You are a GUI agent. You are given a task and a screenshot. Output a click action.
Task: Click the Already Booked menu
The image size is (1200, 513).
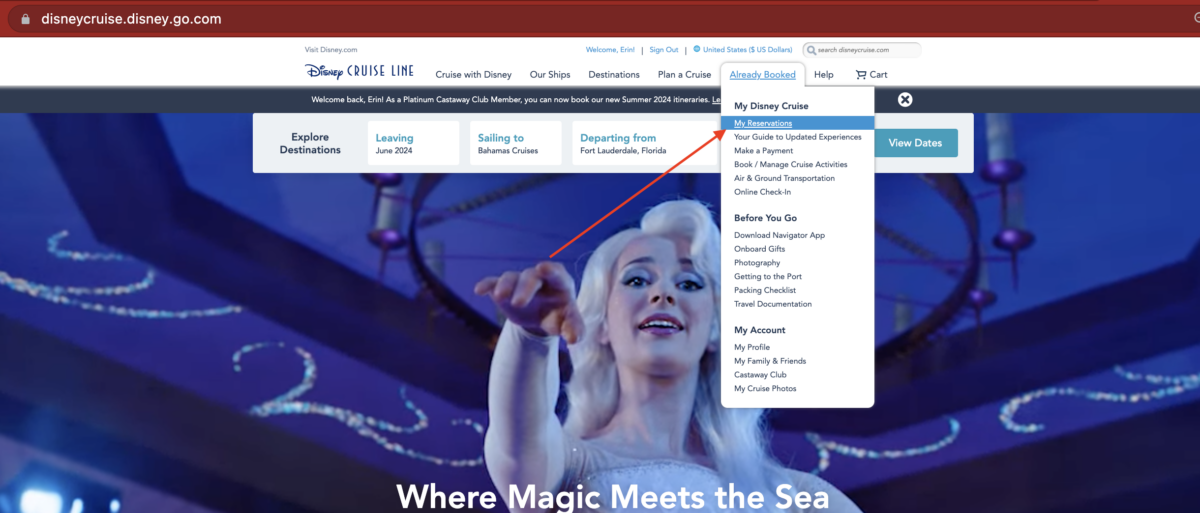763,75
